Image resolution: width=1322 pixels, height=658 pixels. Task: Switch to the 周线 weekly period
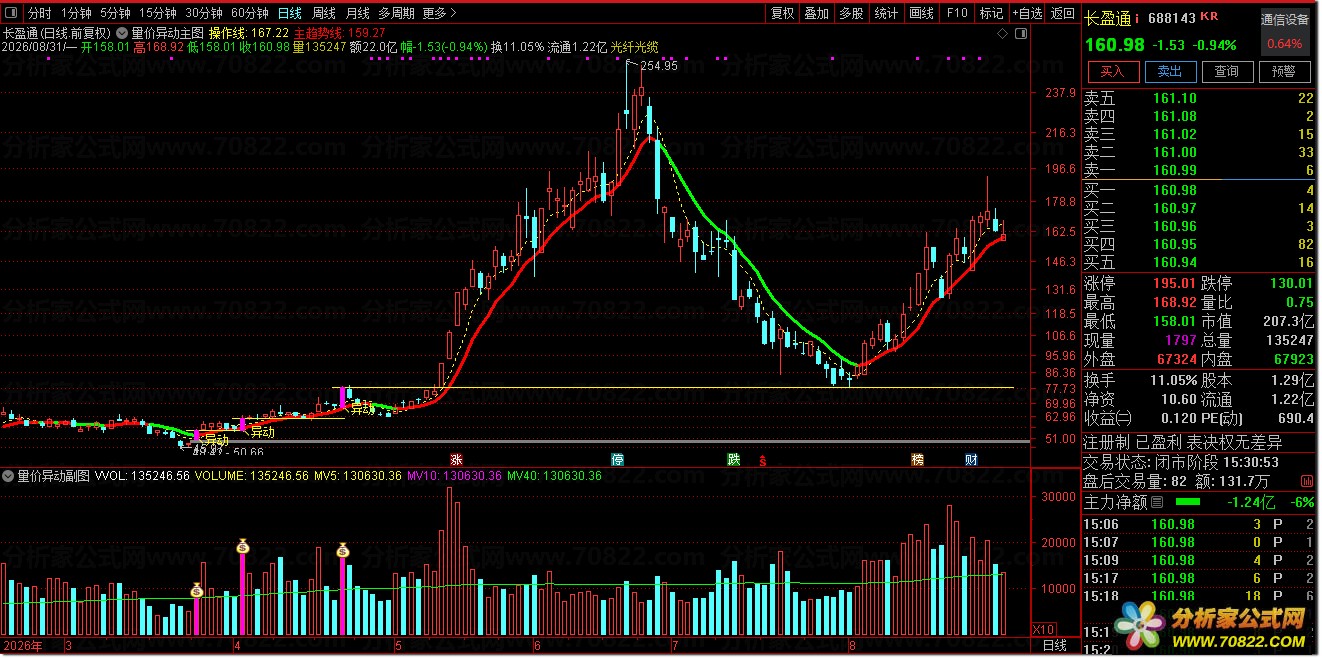click(x=324, y=13)
